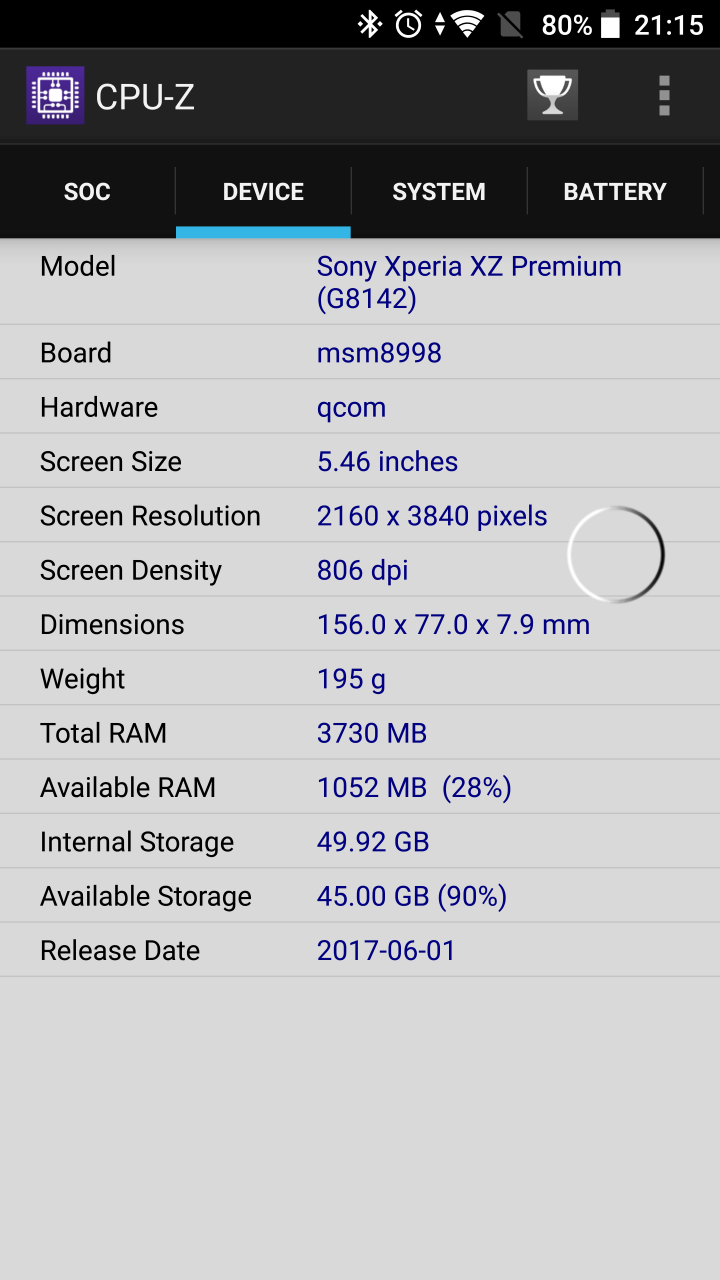Tap the alarm clock status icon
The image size is (720, 1280).
coord(408,24)
